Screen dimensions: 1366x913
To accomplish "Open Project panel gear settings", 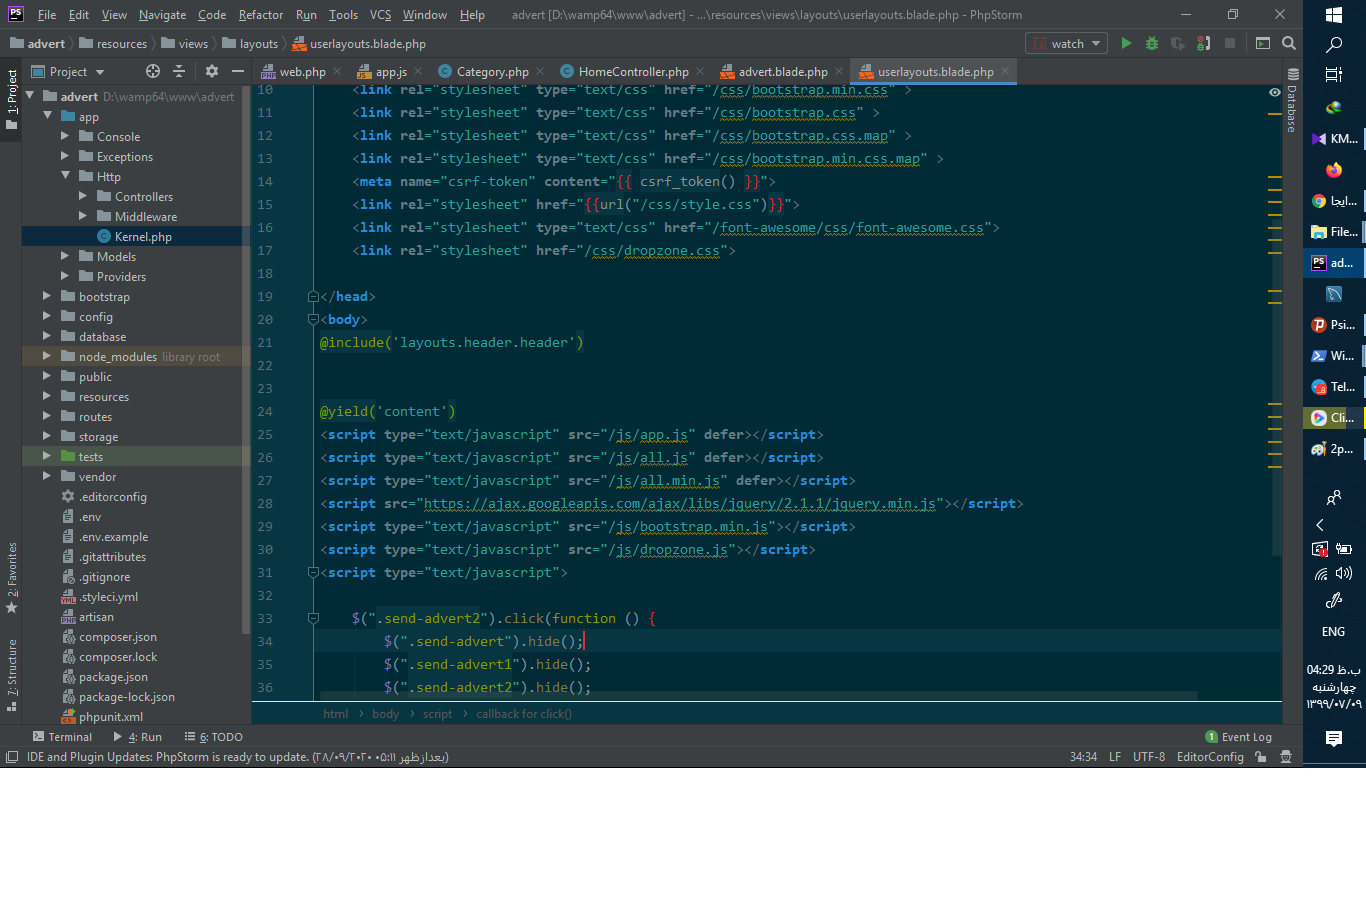I will coord(211,71).
